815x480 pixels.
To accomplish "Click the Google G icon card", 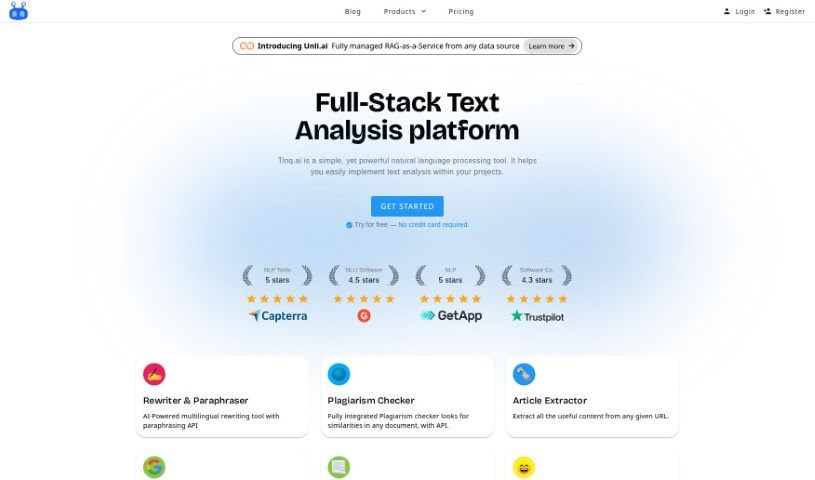I will click(x=154, y=467).
